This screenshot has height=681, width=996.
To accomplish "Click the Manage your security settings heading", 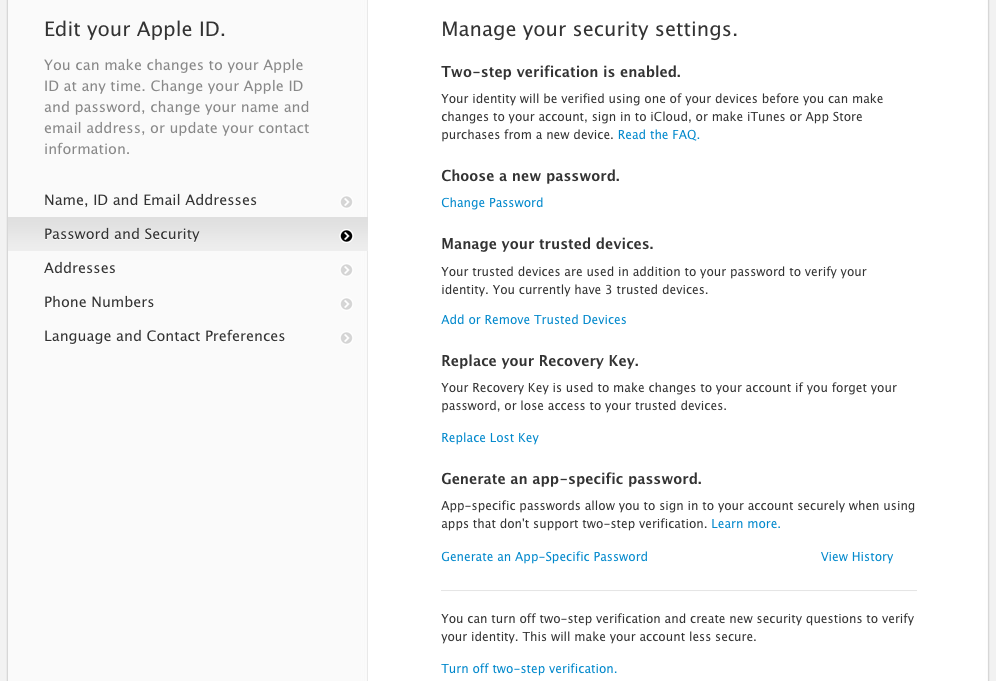I will click(589, 30).
